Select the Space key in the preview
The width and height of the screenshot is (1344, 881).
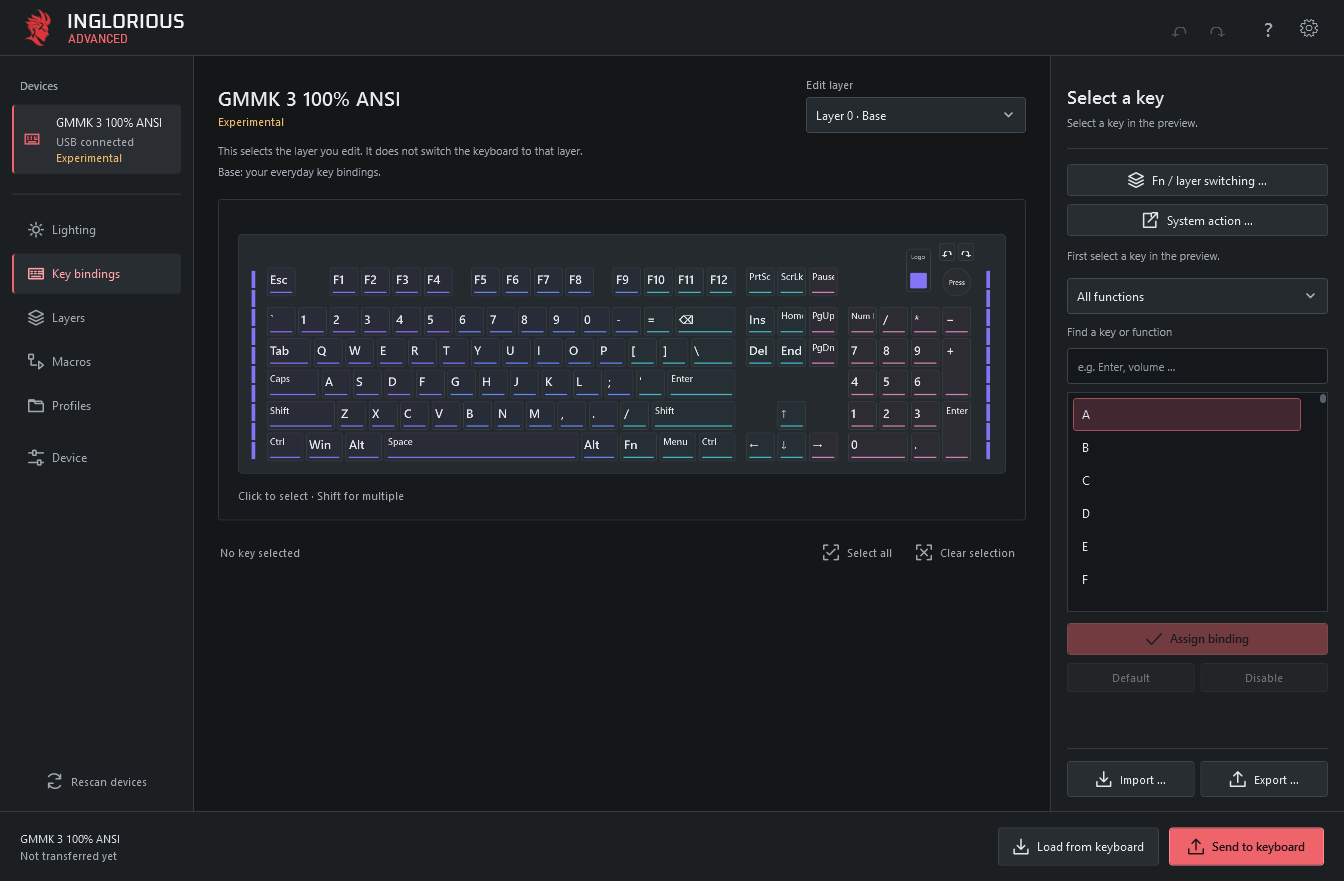coord(481,446)
